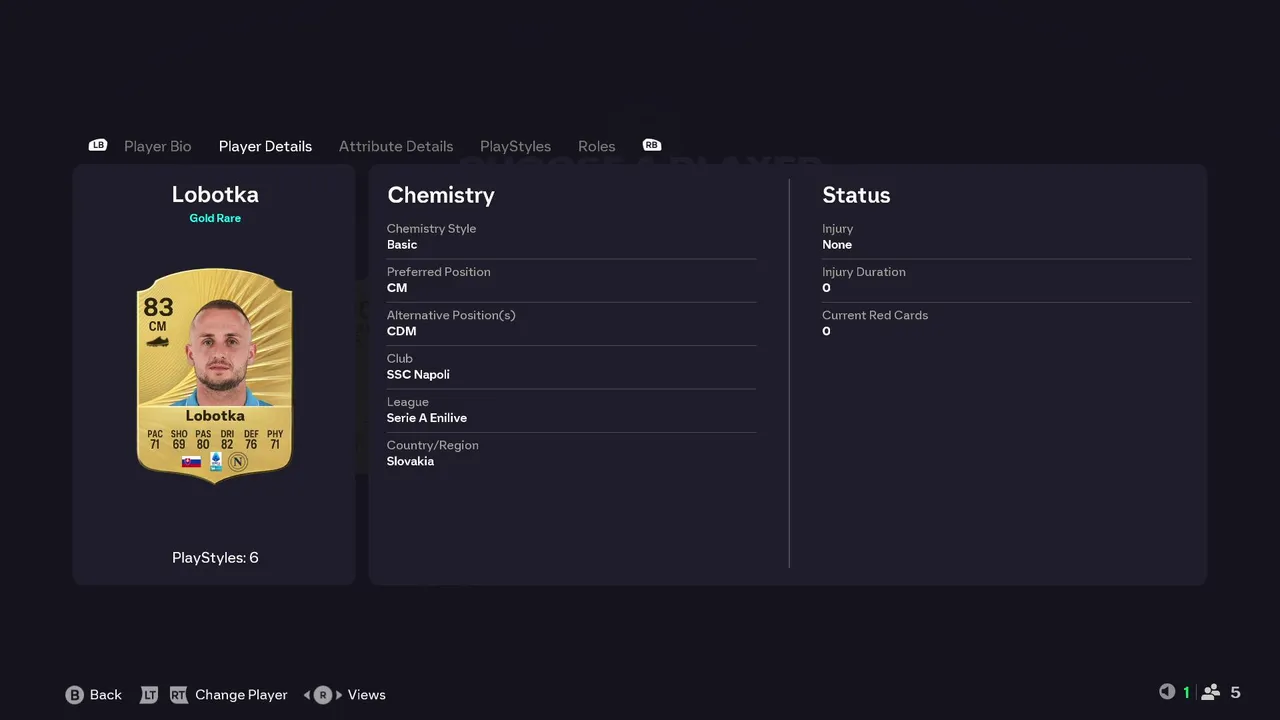Click the Gold Rare label
This screenshot has height=720, width=1280.
[215, 218]
